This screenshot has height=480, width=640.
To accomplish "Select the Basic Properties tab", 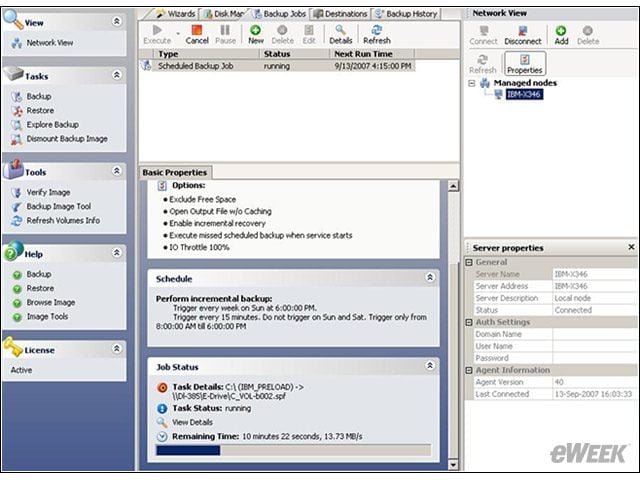I will point(175,173).
